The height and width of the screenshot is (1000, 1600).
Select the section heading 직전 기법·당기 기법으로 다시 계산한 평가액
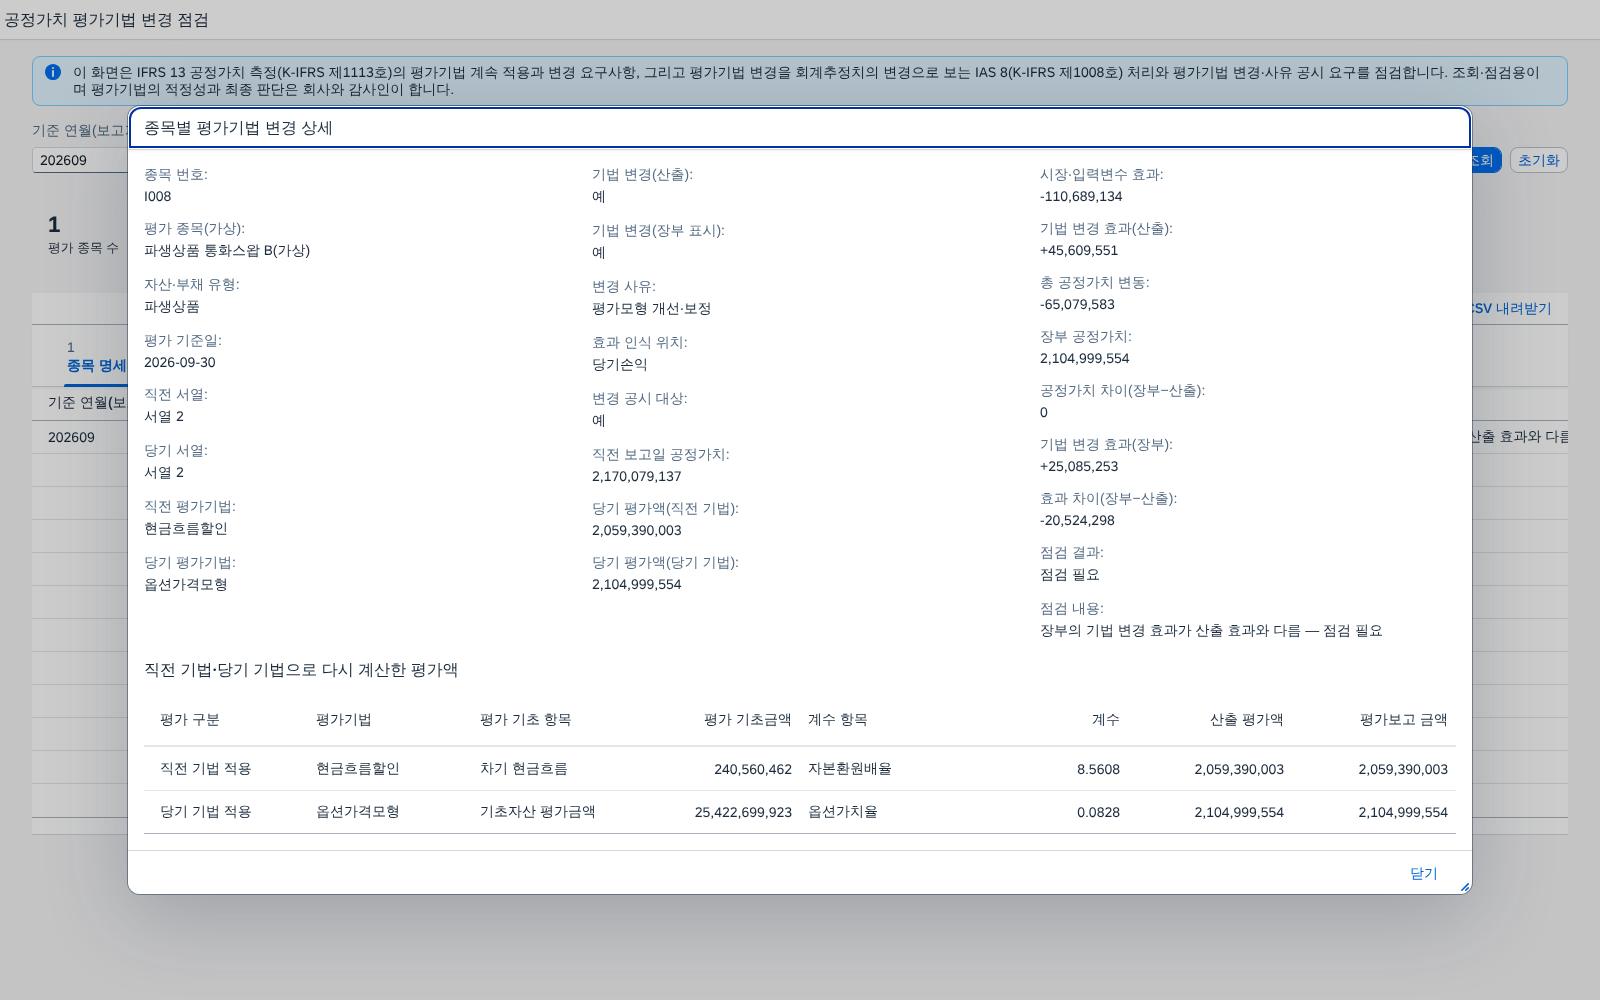(301, 670)
